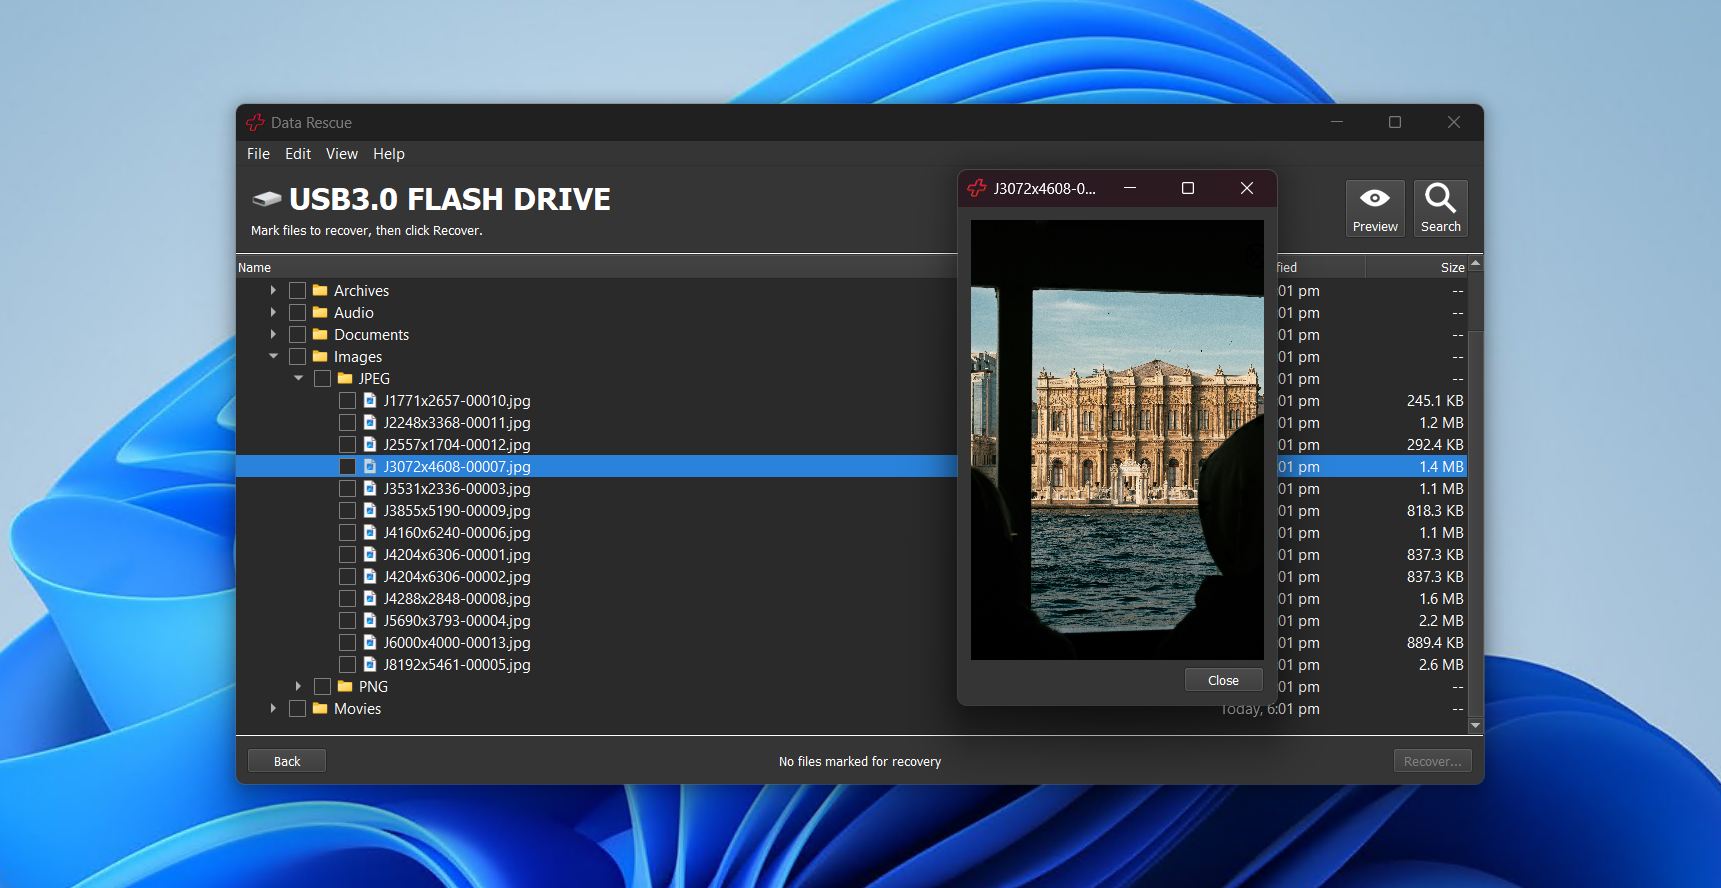The height and width of the screenshot is (888, 1721).
Task: Click file icon of J4204x6306-00001.jpg
Action: (x=370, y=554)
